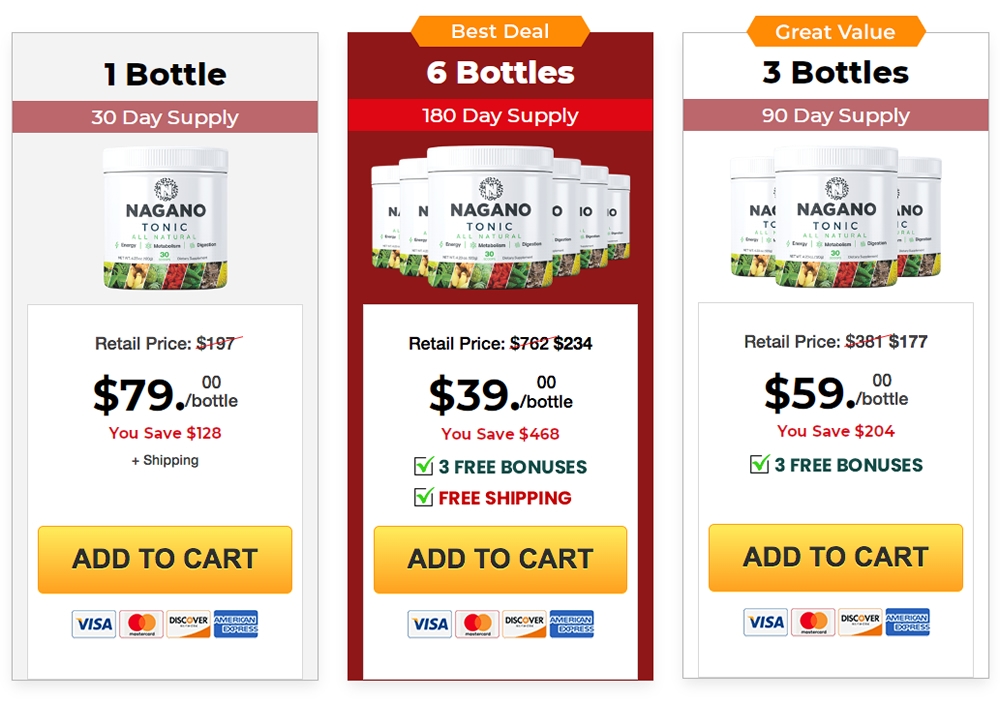1000x707 pixels.
Task: Click Visa icon under 3 Bottles offer
Action: 765,622
